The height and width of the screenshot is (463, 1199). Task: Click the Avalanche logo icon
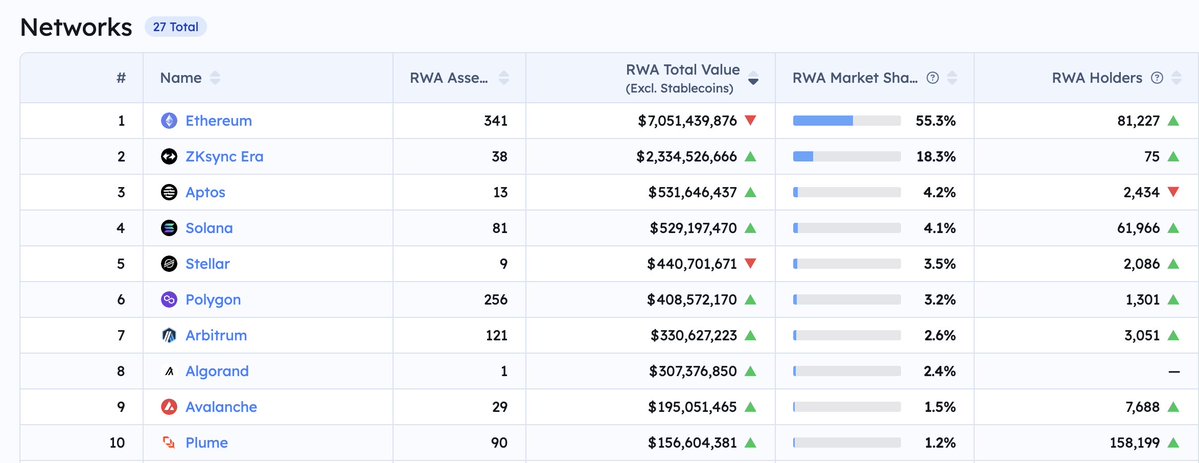(x=169, y=407)
